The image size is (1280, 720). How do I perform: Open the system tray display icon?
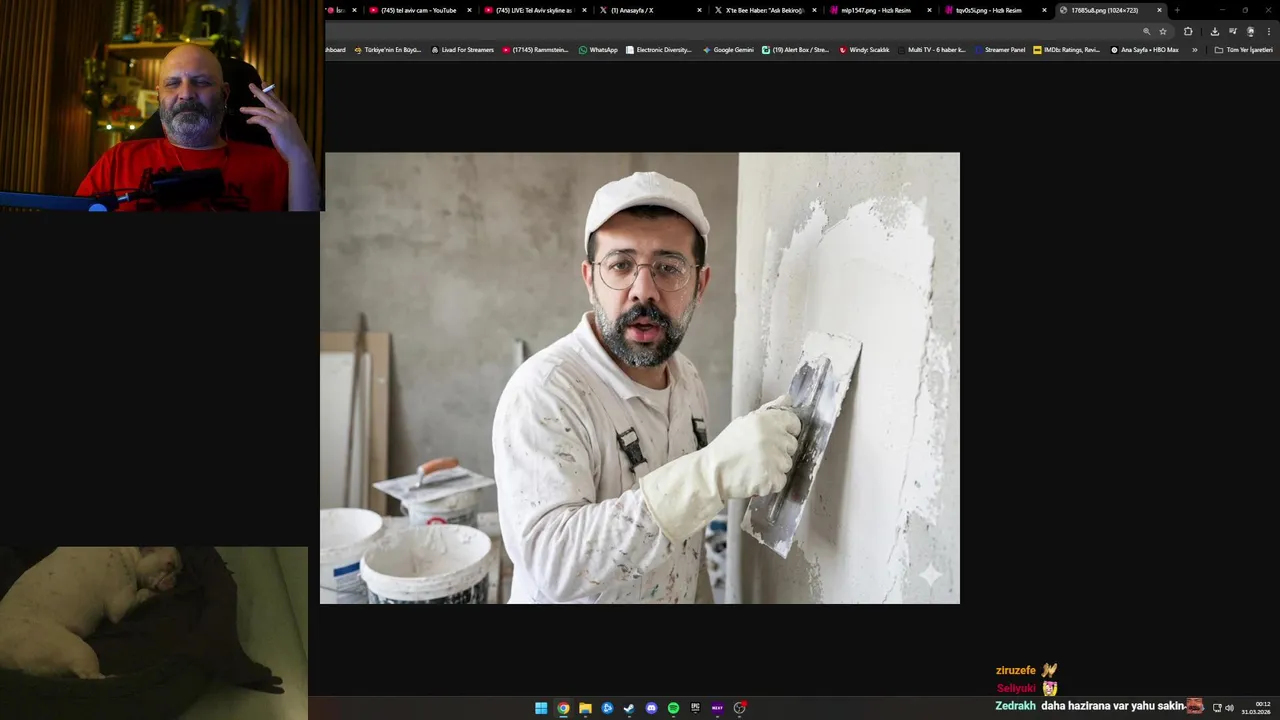1217,708
